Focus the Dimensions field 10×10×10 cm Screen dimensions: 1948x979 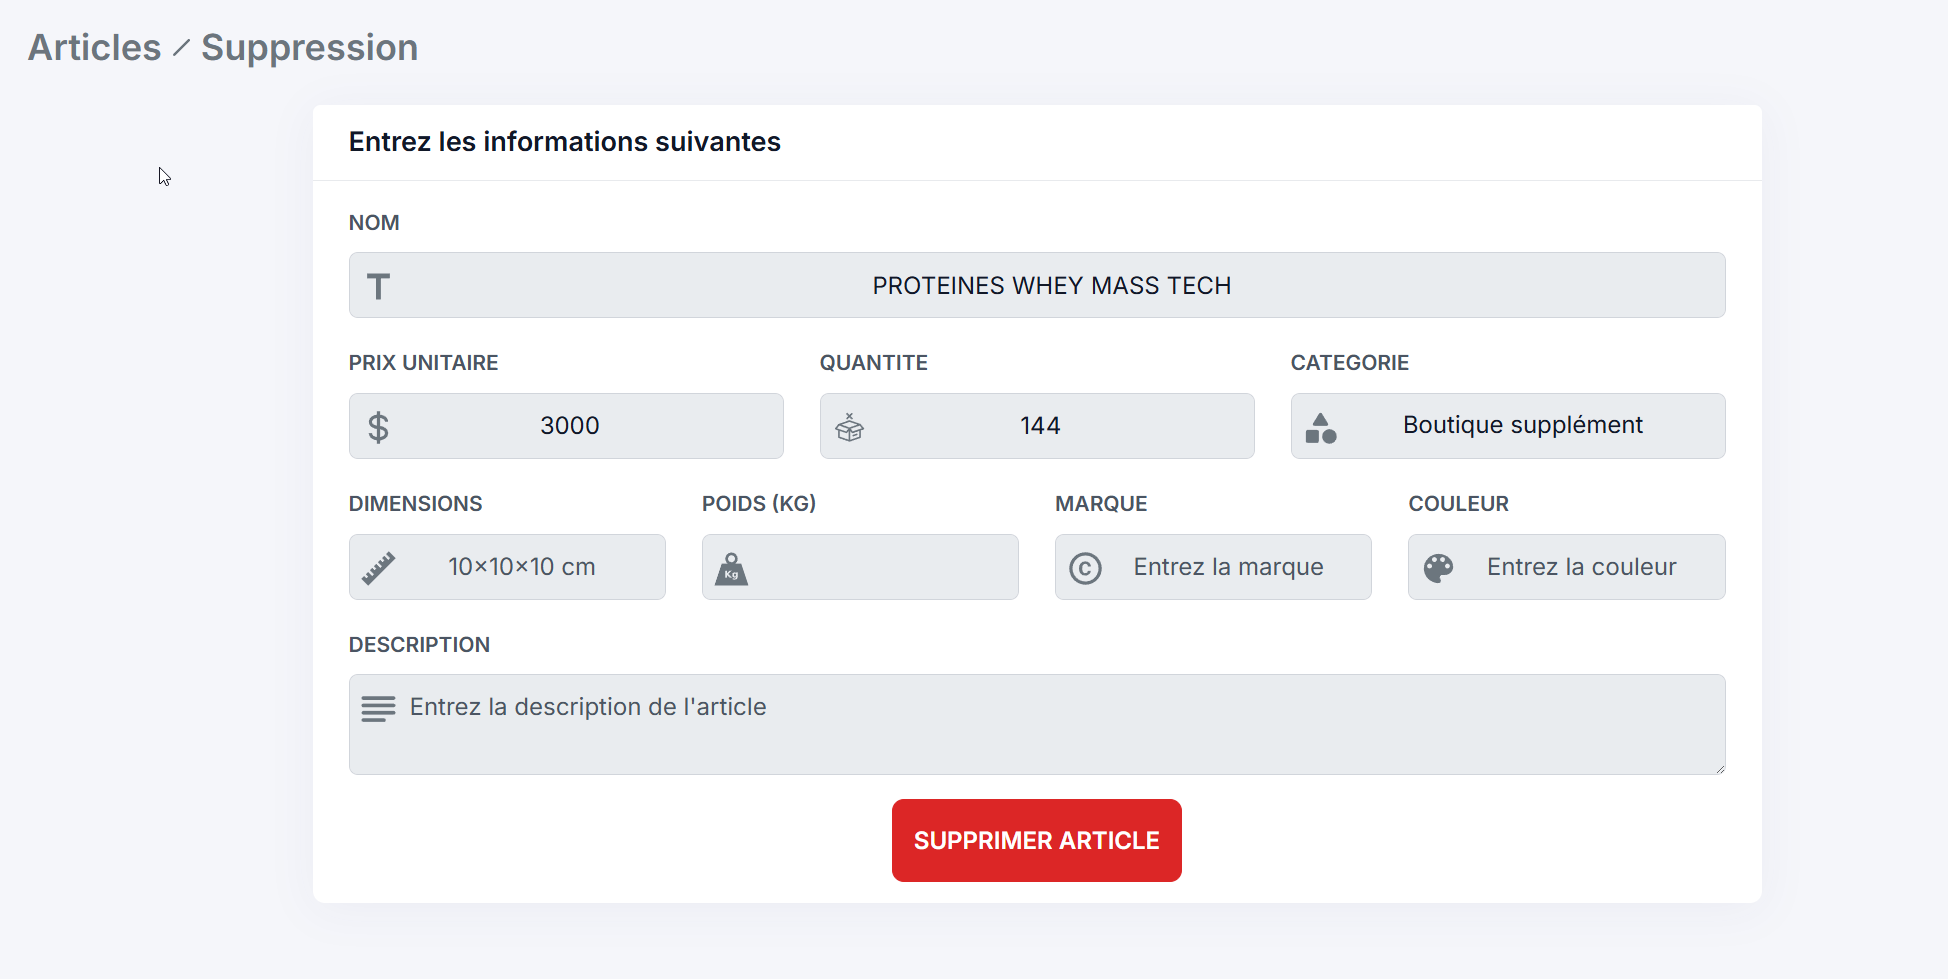(507, 567)
